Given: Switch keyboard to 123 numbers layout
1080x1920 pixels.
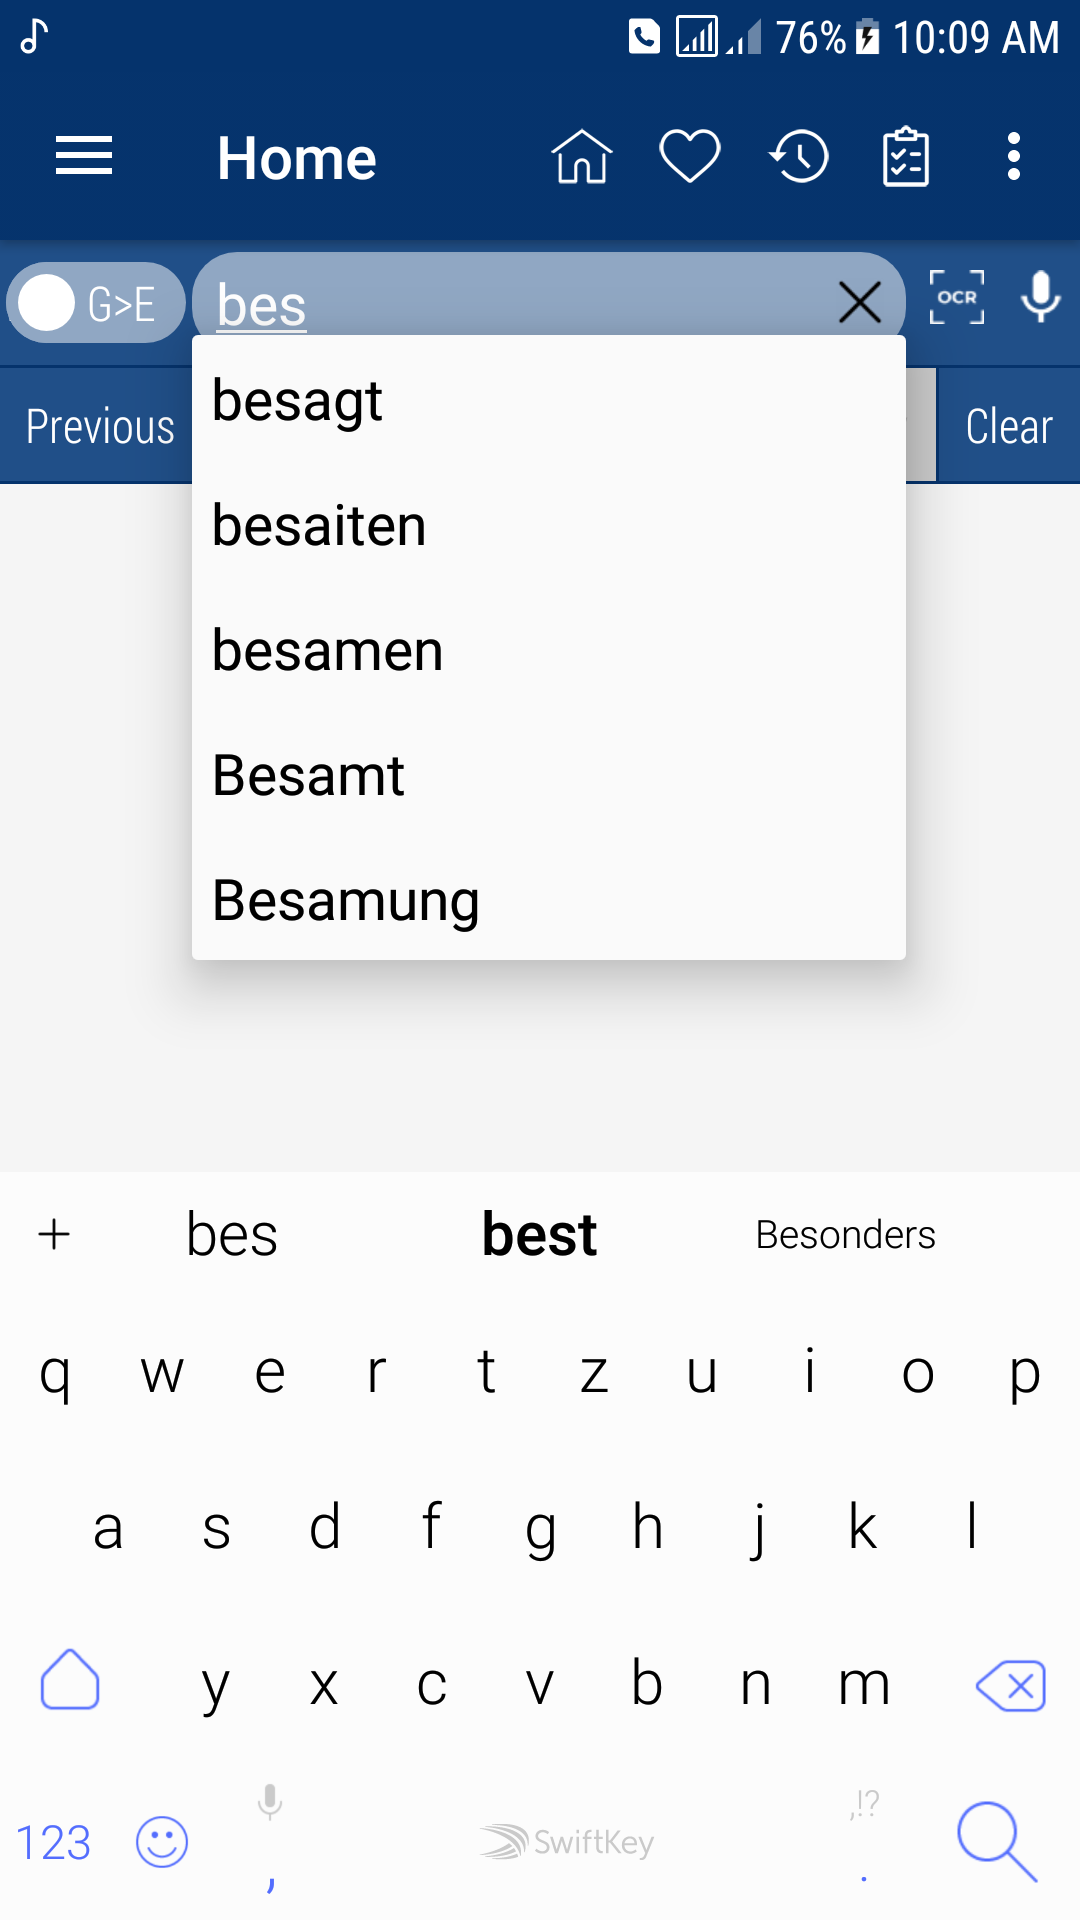Looking at the screenshot, I should [x=54, y=1842].
